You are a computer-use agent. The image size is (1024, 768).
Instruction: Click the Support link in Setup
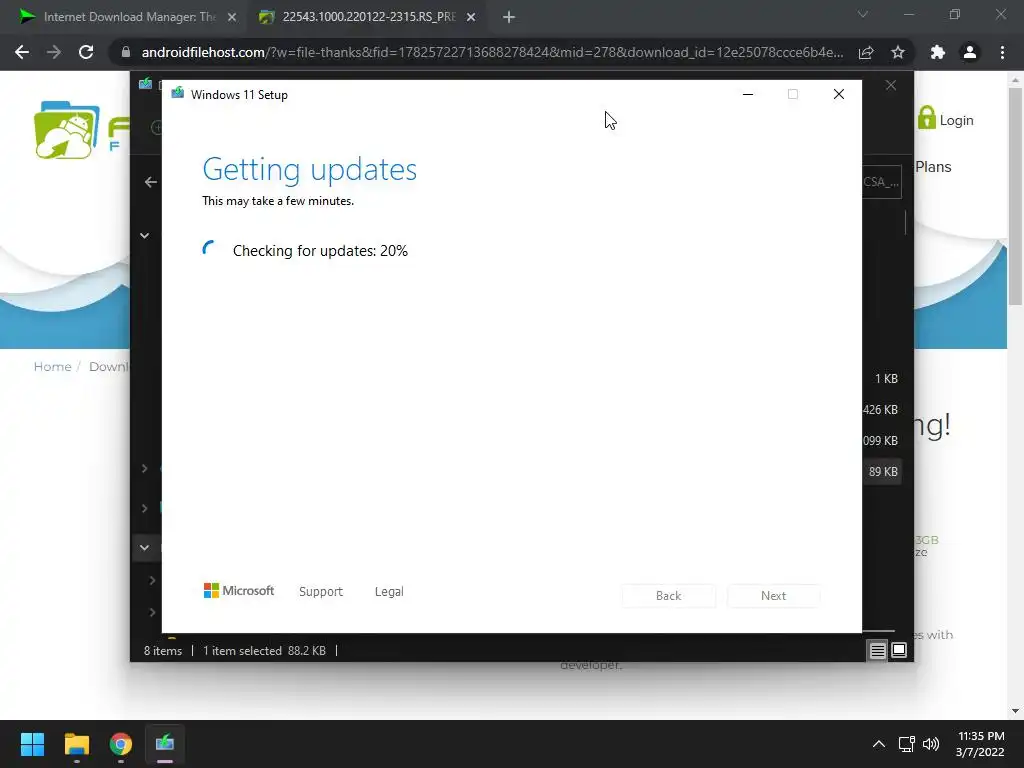click(x=321, y=591)
